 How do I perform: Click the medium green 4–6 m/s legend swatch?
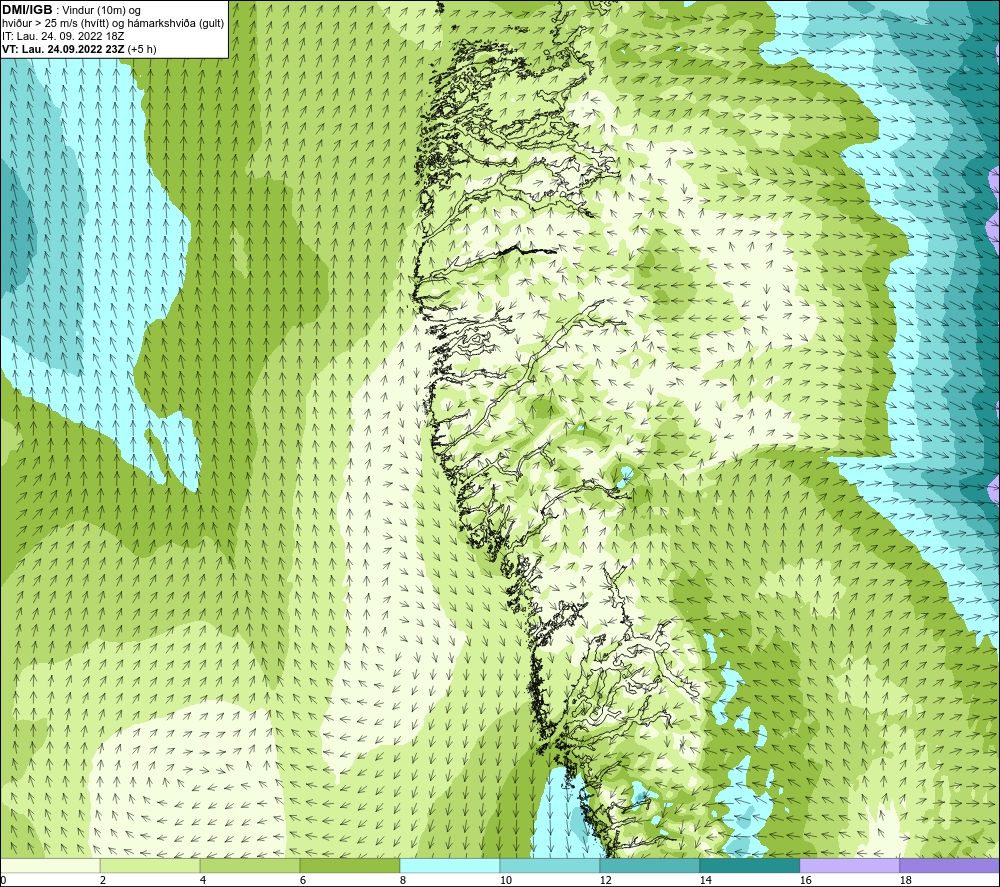tap(250, 865)
